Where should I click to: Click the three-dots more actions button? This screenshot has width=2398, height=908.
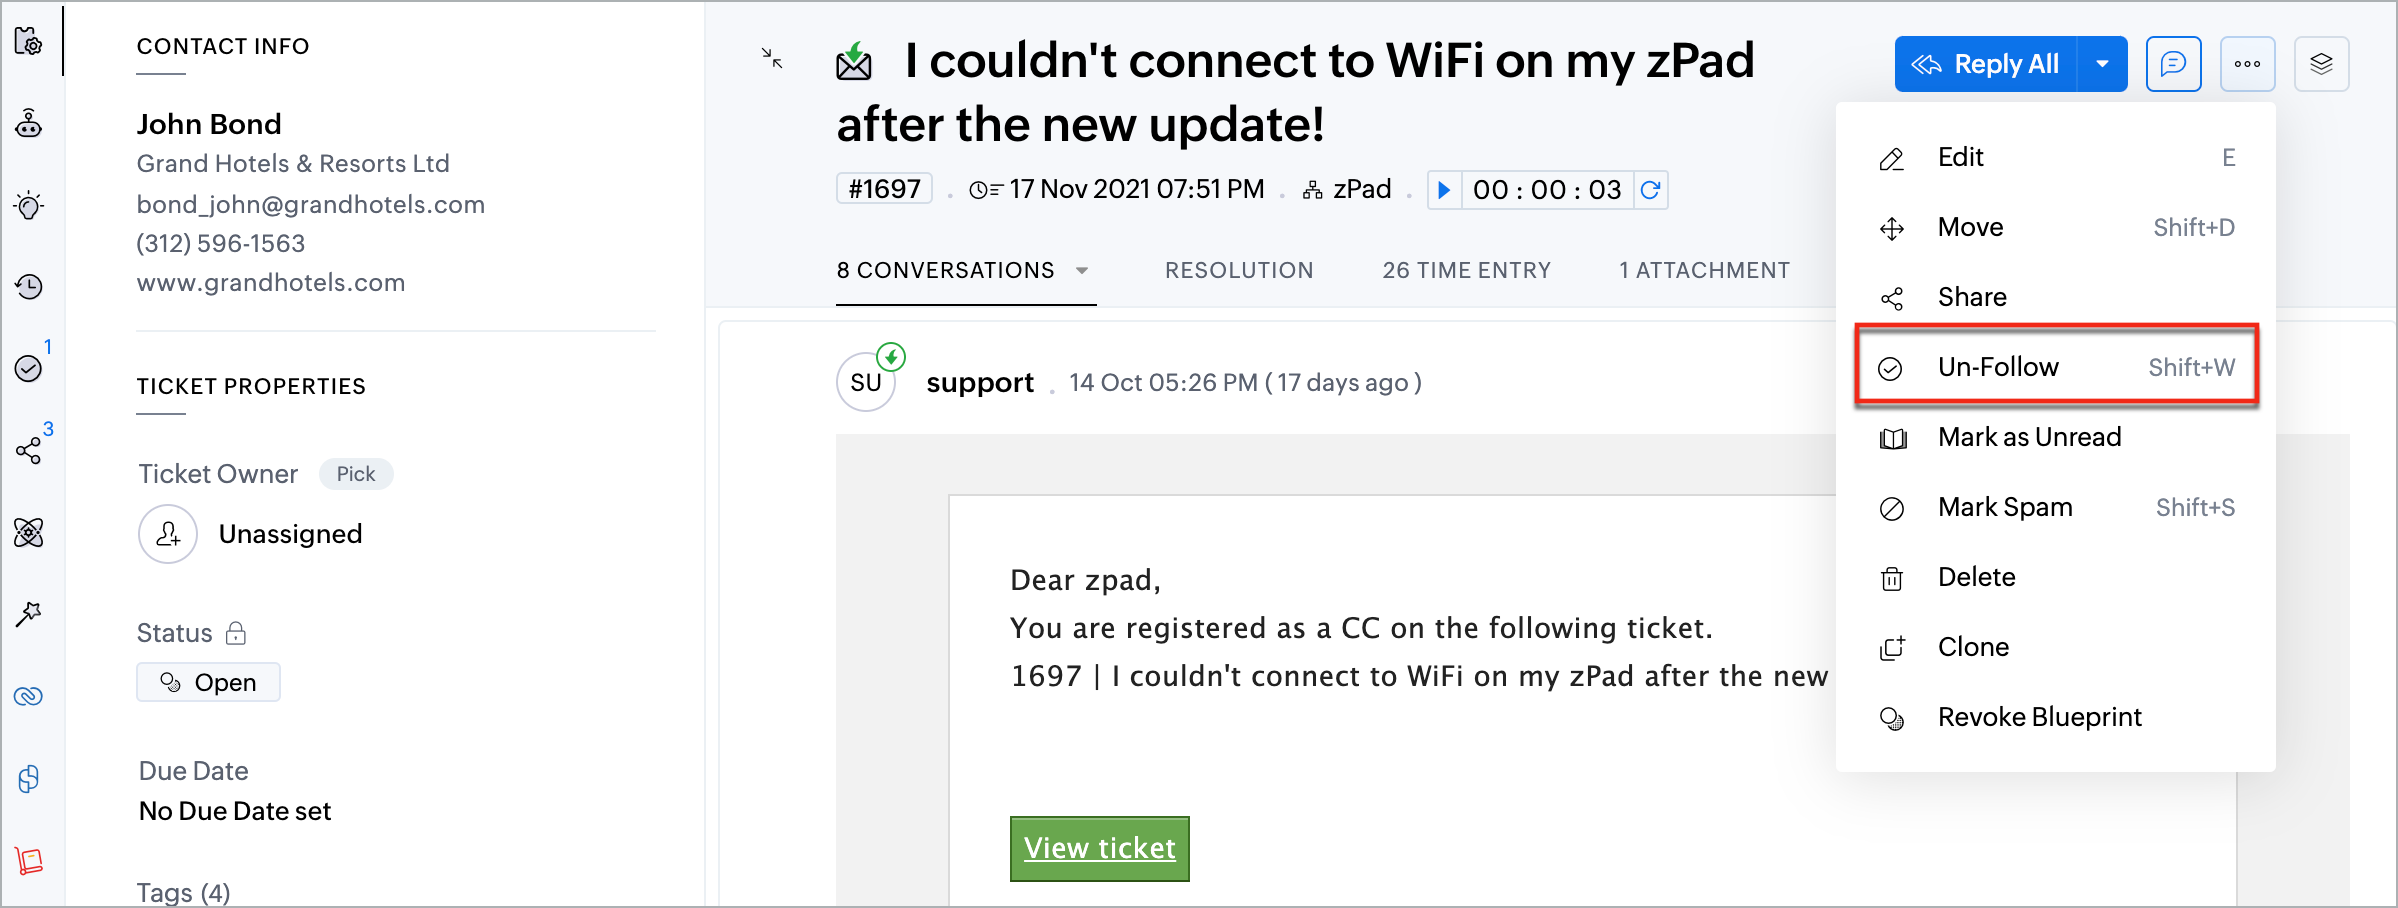[2247, 64]
